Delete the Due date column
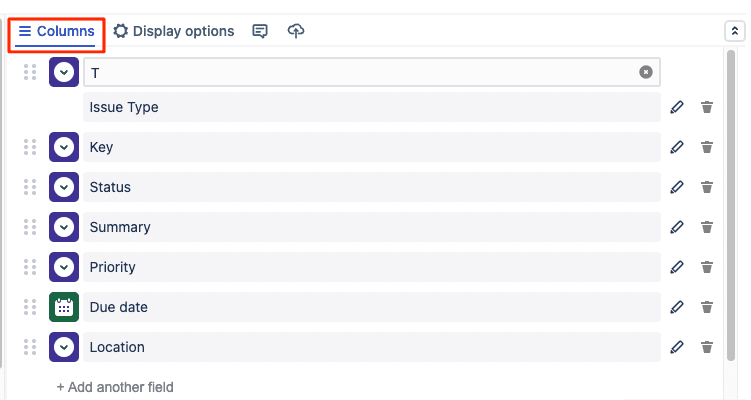 tap(707, 307)
